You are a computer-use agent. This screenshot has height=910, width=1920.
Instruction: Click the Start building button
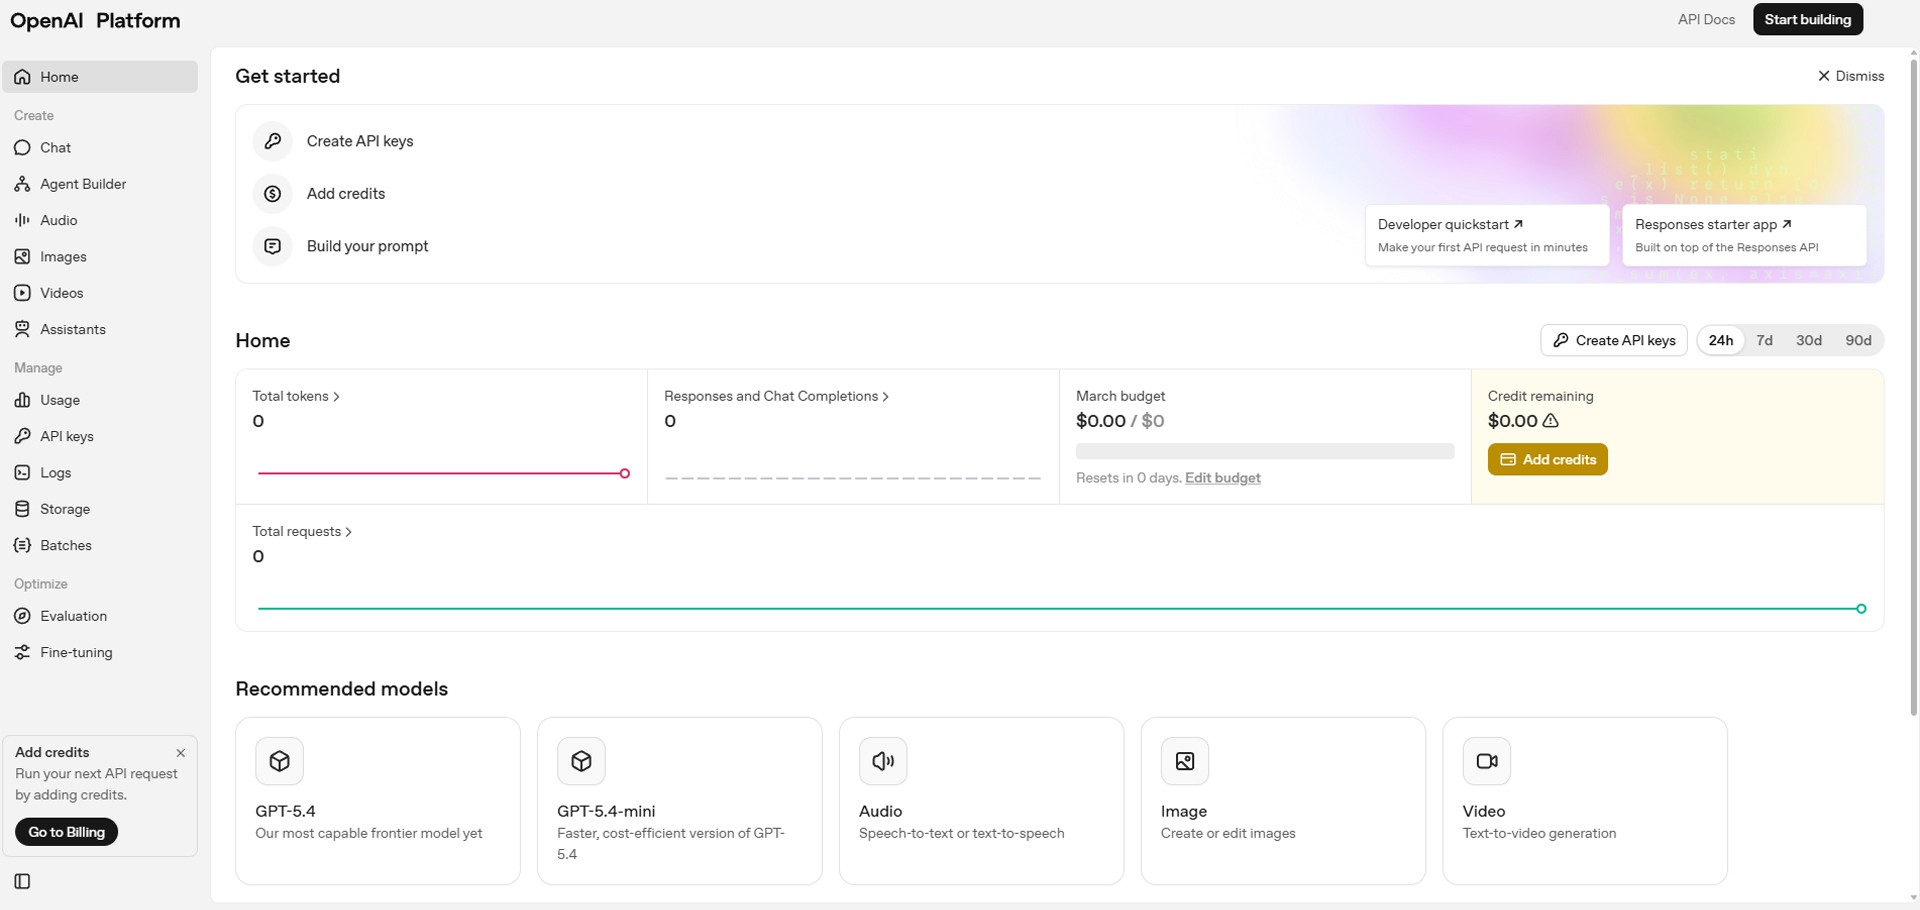coord(1808,19)
